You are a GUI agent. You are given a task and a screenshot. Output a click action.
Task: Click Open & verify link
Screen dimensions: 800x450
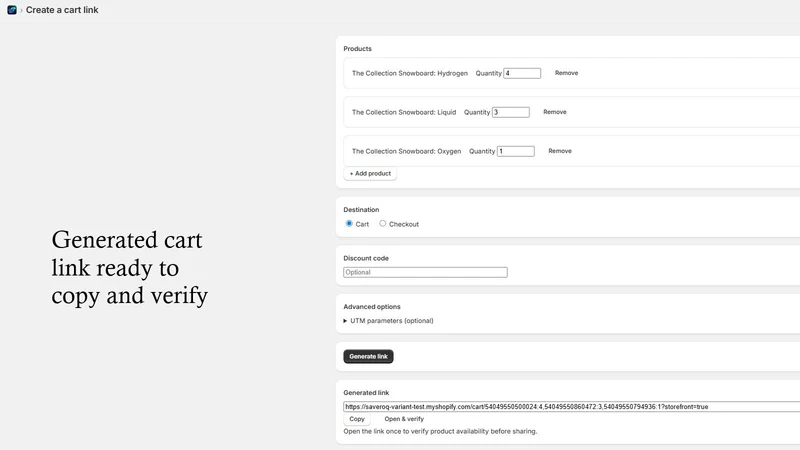(x=404, y=419)
